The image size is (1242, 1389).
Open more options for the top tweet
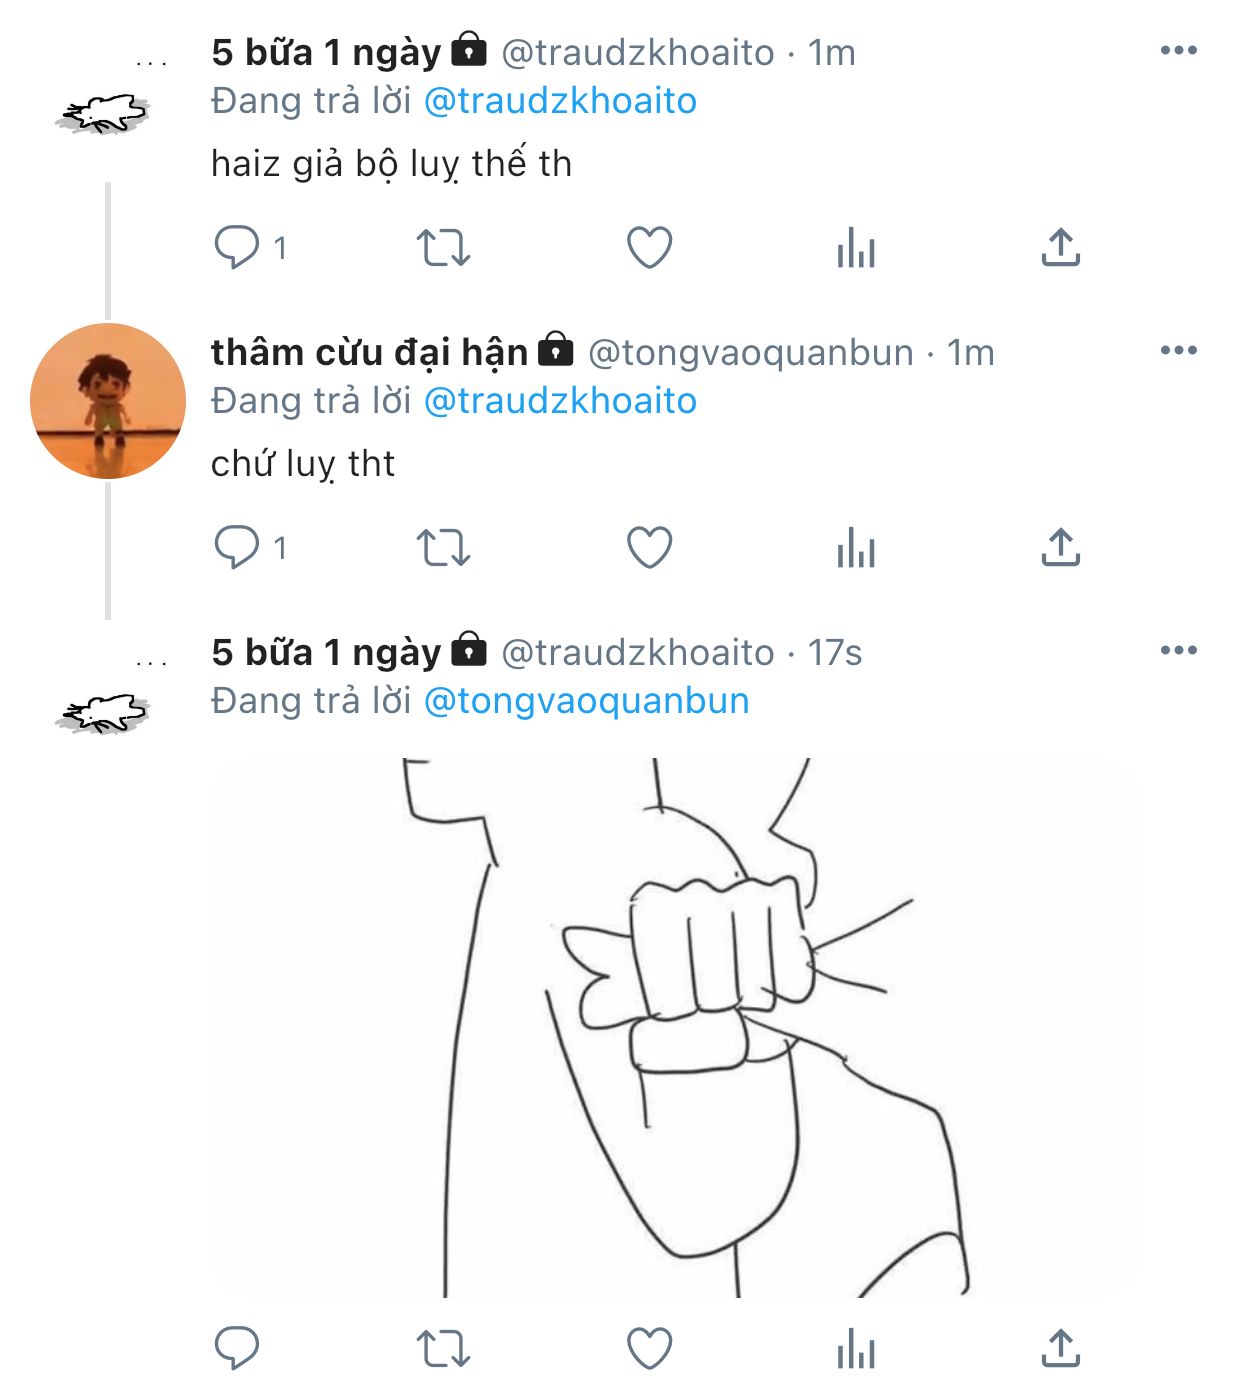(x=1179, y=51)
